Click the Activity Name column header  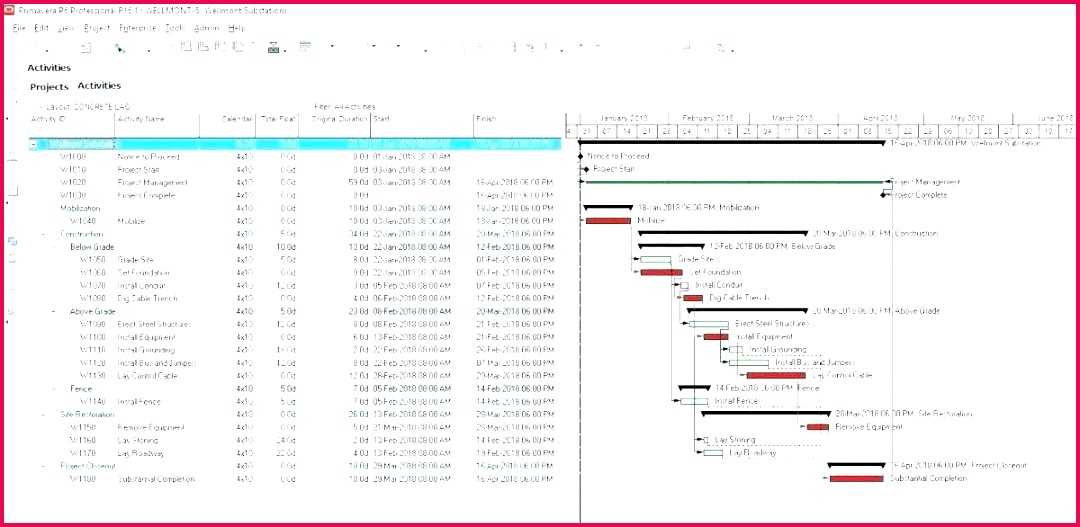(x=141, y=119)
